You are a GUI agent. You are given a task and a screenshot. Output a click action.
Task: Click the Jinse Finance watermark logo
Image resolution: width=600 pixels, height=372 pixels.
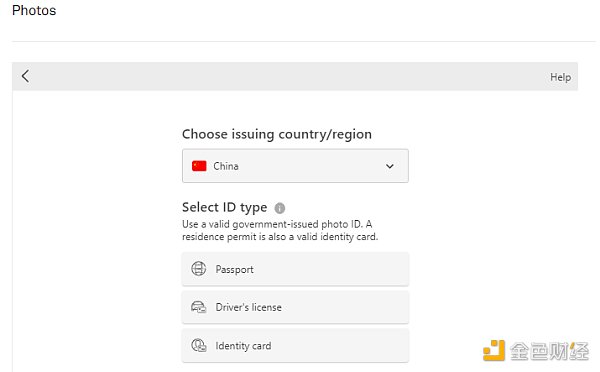click(494, 350)
